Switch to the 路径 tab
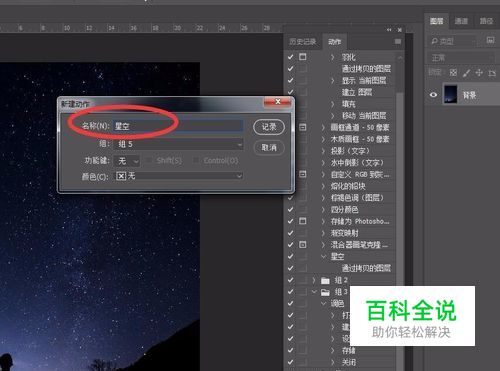Viewport: 500px width, 371px height. pos(486,21)
